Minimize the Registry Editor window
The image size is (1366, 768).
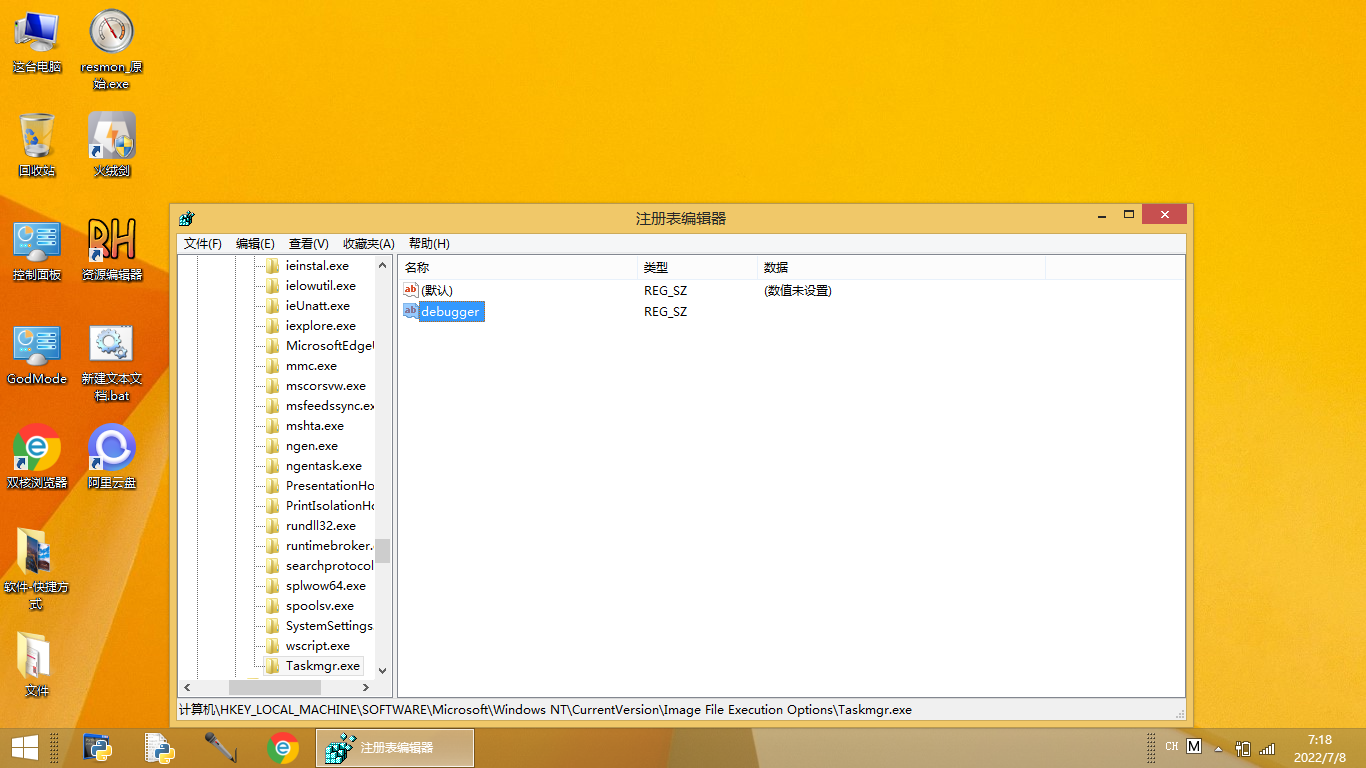(1102, 215)
